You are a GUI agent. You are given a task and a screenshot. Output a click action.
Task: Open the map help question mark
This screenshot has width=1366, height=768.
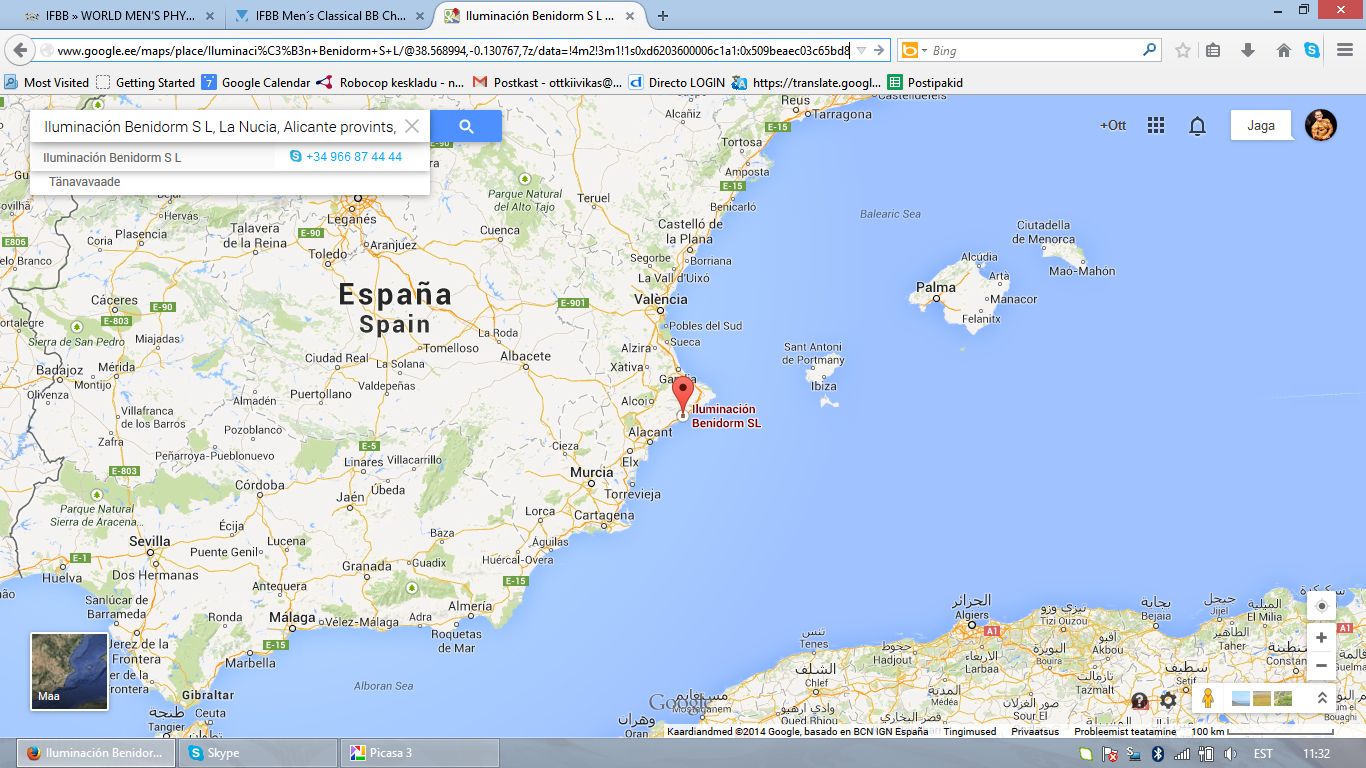(x=1139, y=700)
